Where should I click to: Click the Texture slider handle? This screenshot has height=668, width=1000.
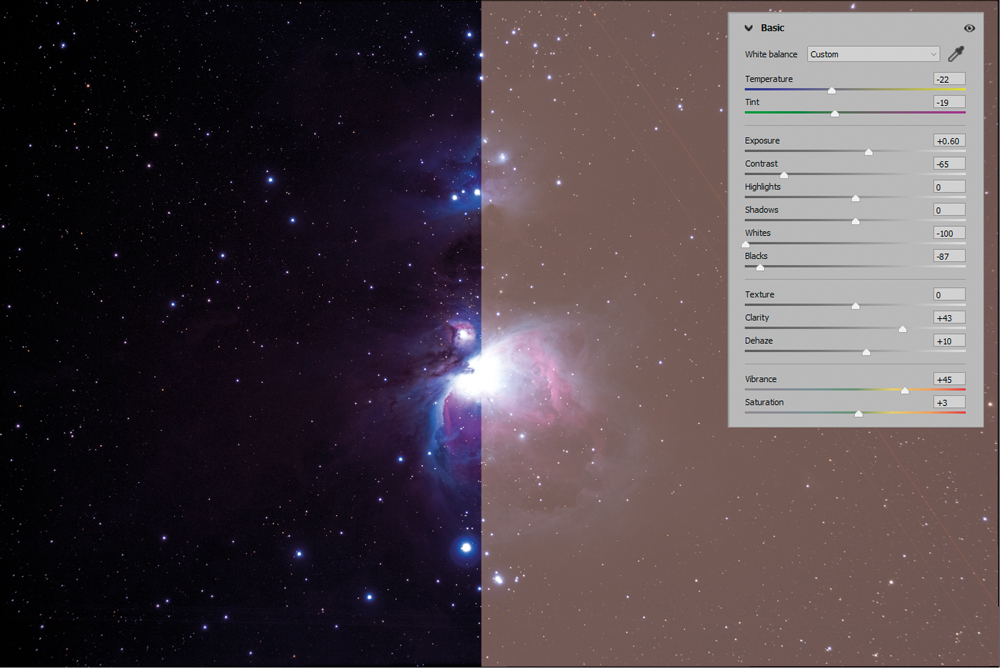click(x=856, y=306)
